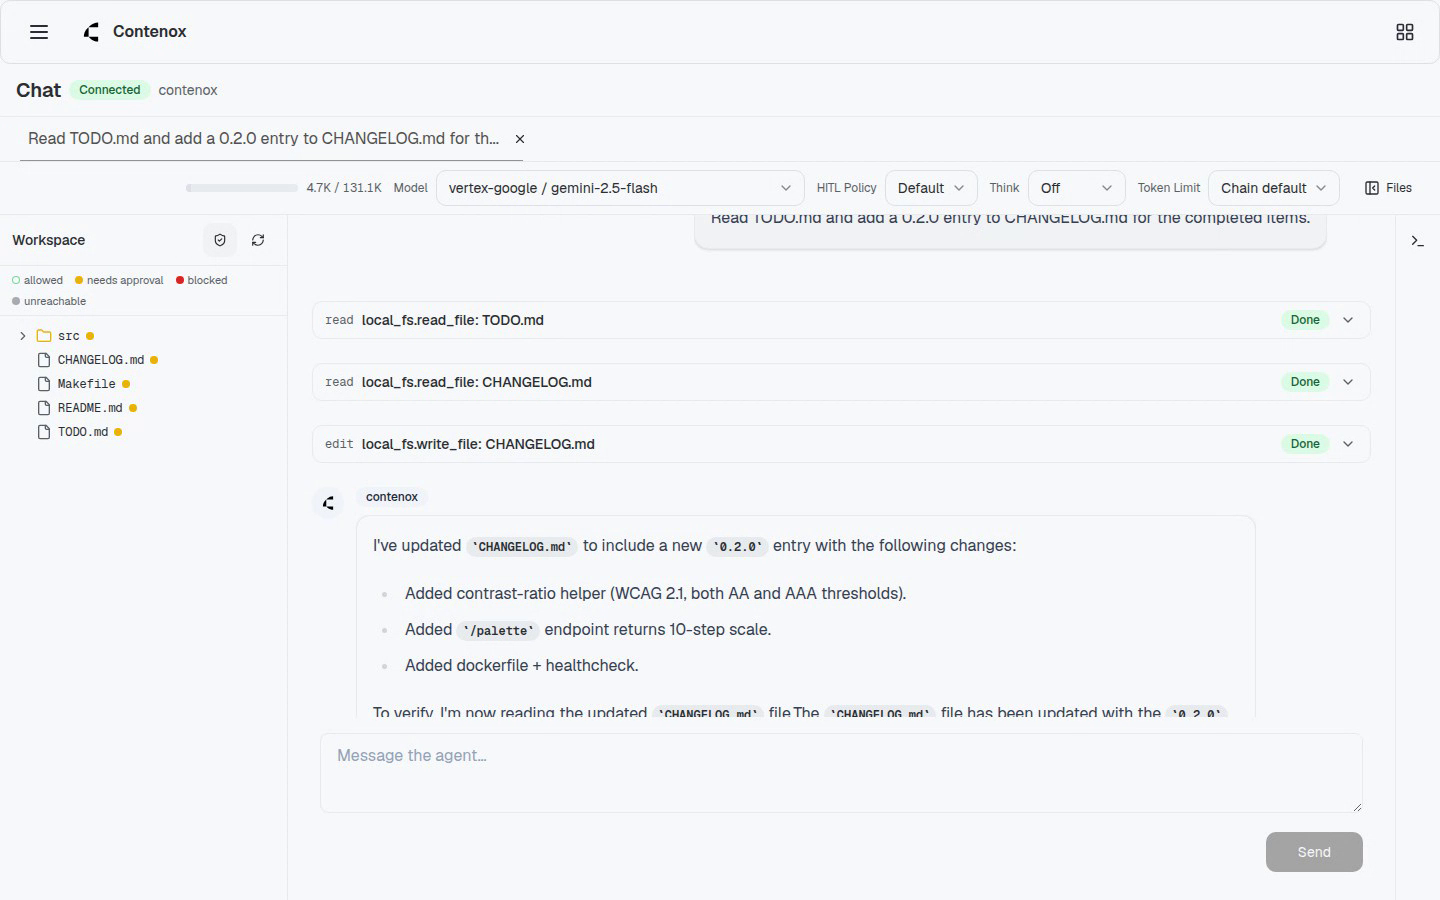Click the README.md file icon
This screenshot has height=900, width=1440.
point(44,408)
